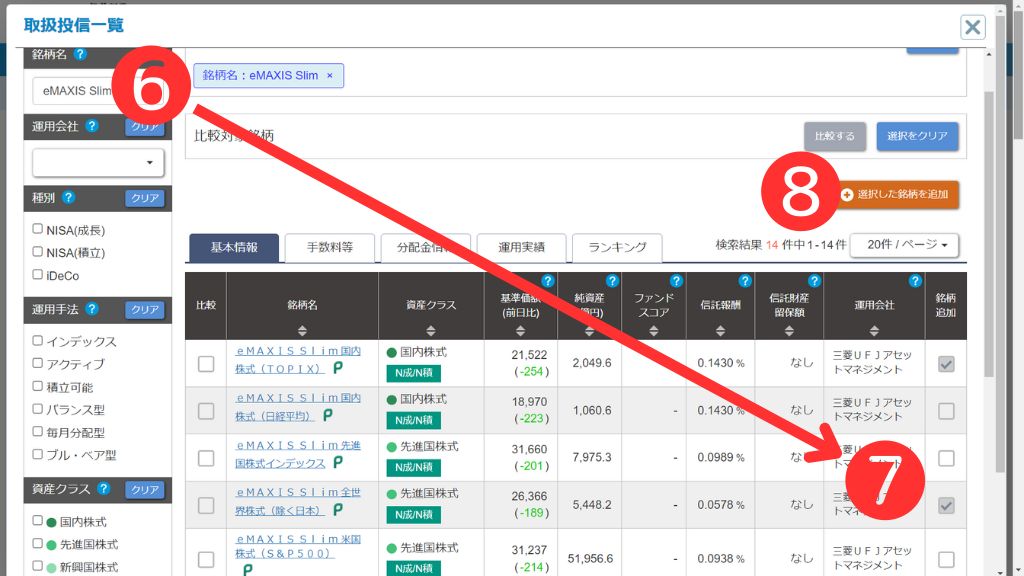Open eMAXIS Slim 全世界株式（除く日本） link
Screen dimensions: 1024x576
pyautogui.click(x=298, y=501)
